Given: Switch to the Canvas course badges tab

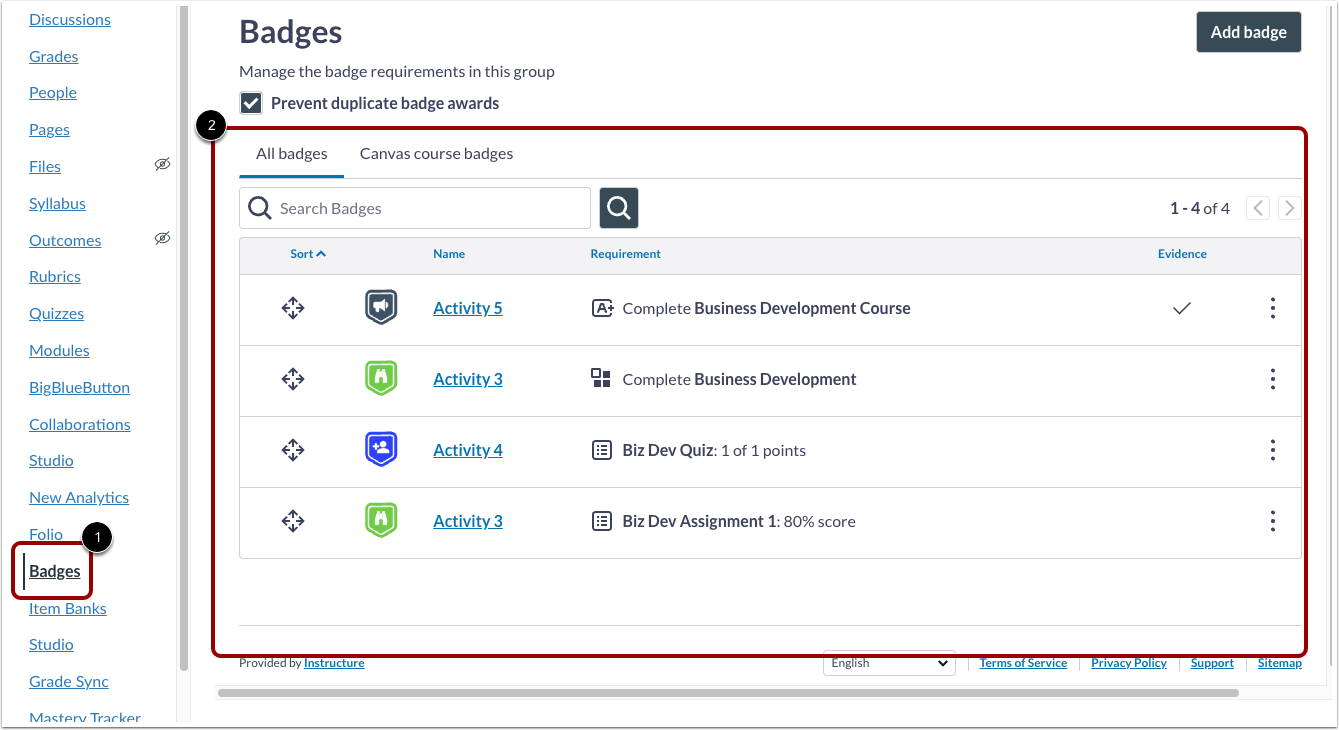Looking at the screenshot, I should 436,154.
